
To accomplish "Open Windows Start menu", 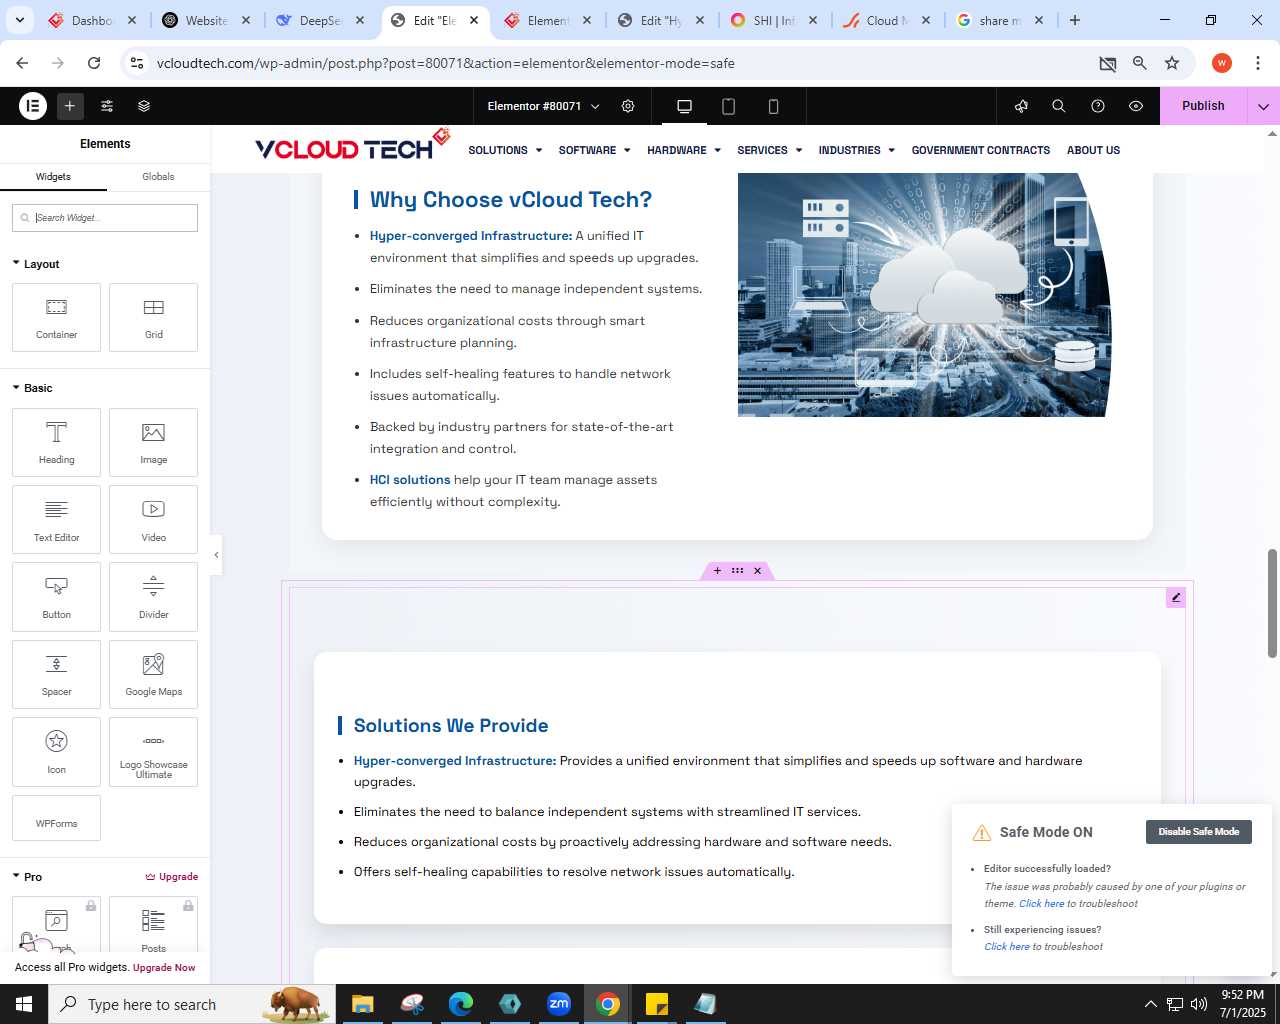I will coord(24,1004).
